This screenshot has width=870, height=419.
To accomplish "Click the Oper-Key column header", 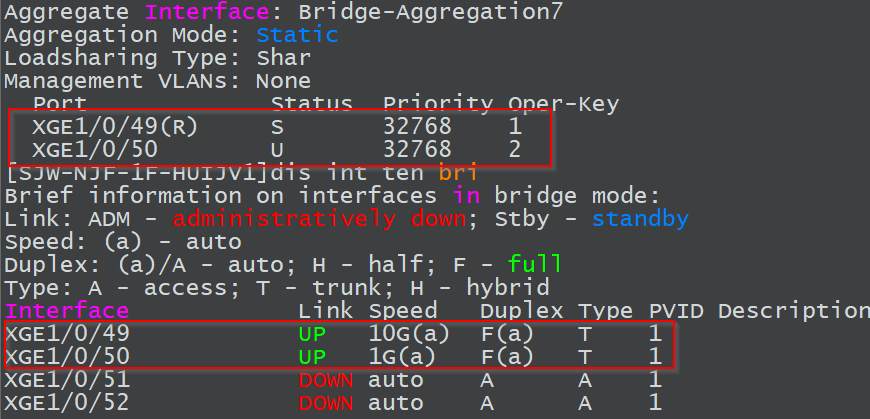I will [x=563, y=103].
